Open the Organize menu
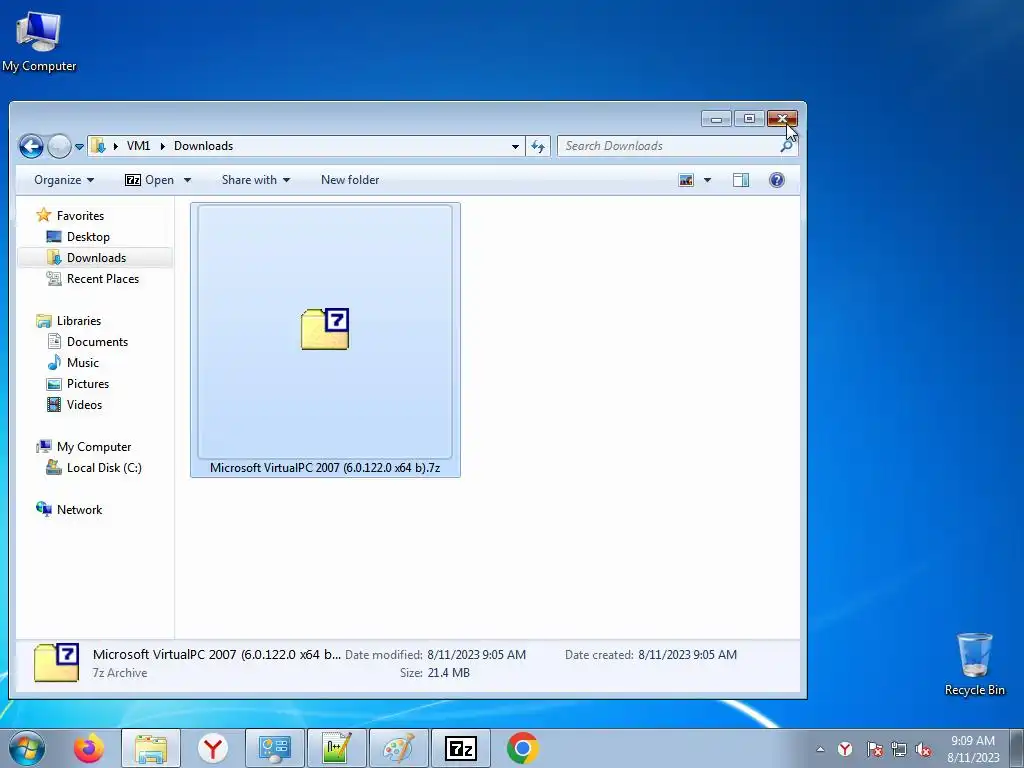1024x768 pixels. click(64, 180)
